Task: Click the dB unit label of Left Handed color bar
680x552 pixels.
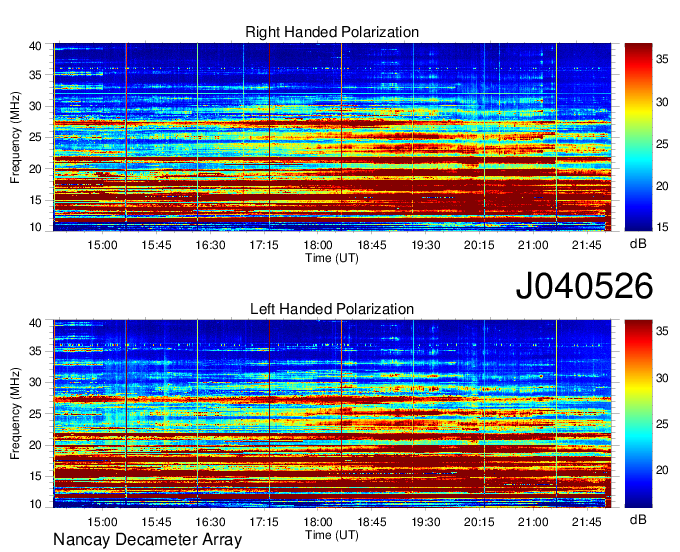Action: point(638,519)
